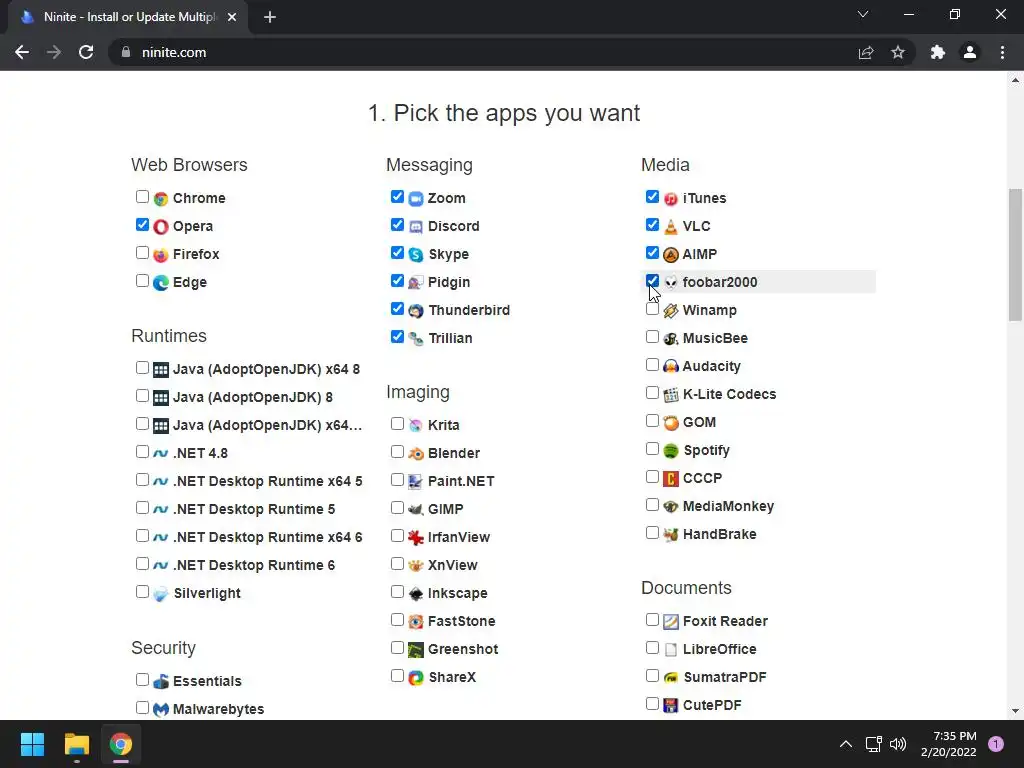Click the Chrome app icon in Web Browsers
The width and height of the screenshot is (1024, 768).
pos(161,199)
